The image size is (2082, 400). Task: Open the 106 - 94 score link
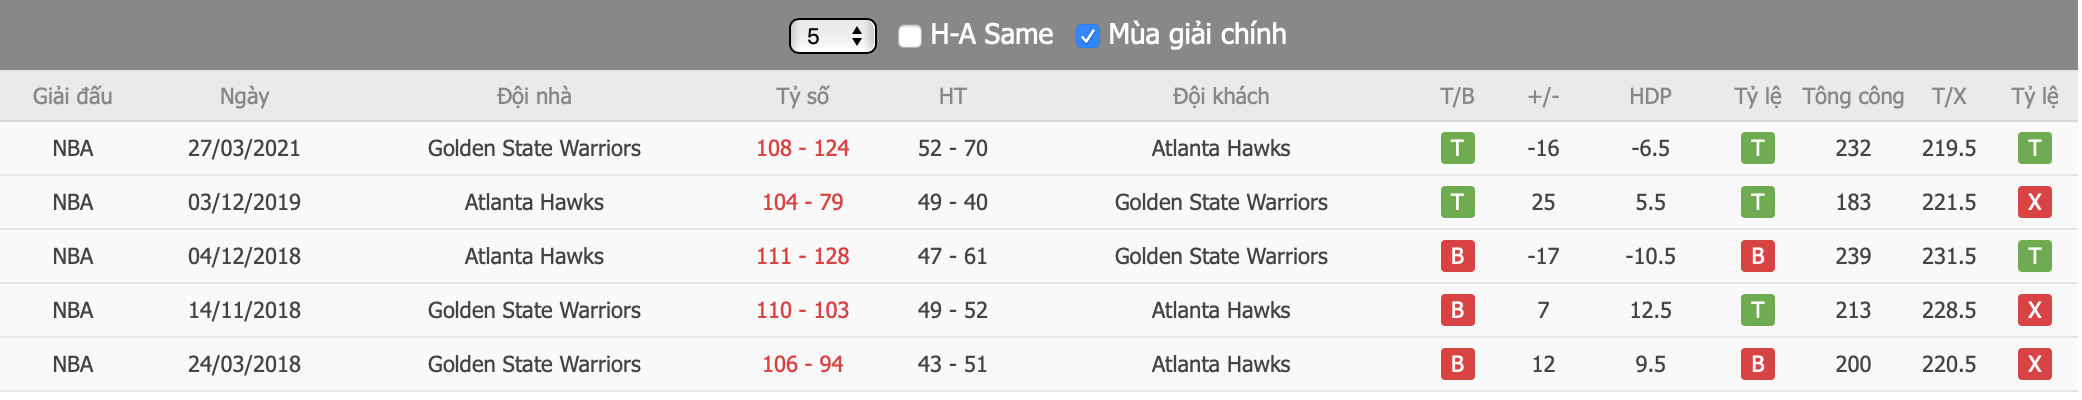pos(802,364)
